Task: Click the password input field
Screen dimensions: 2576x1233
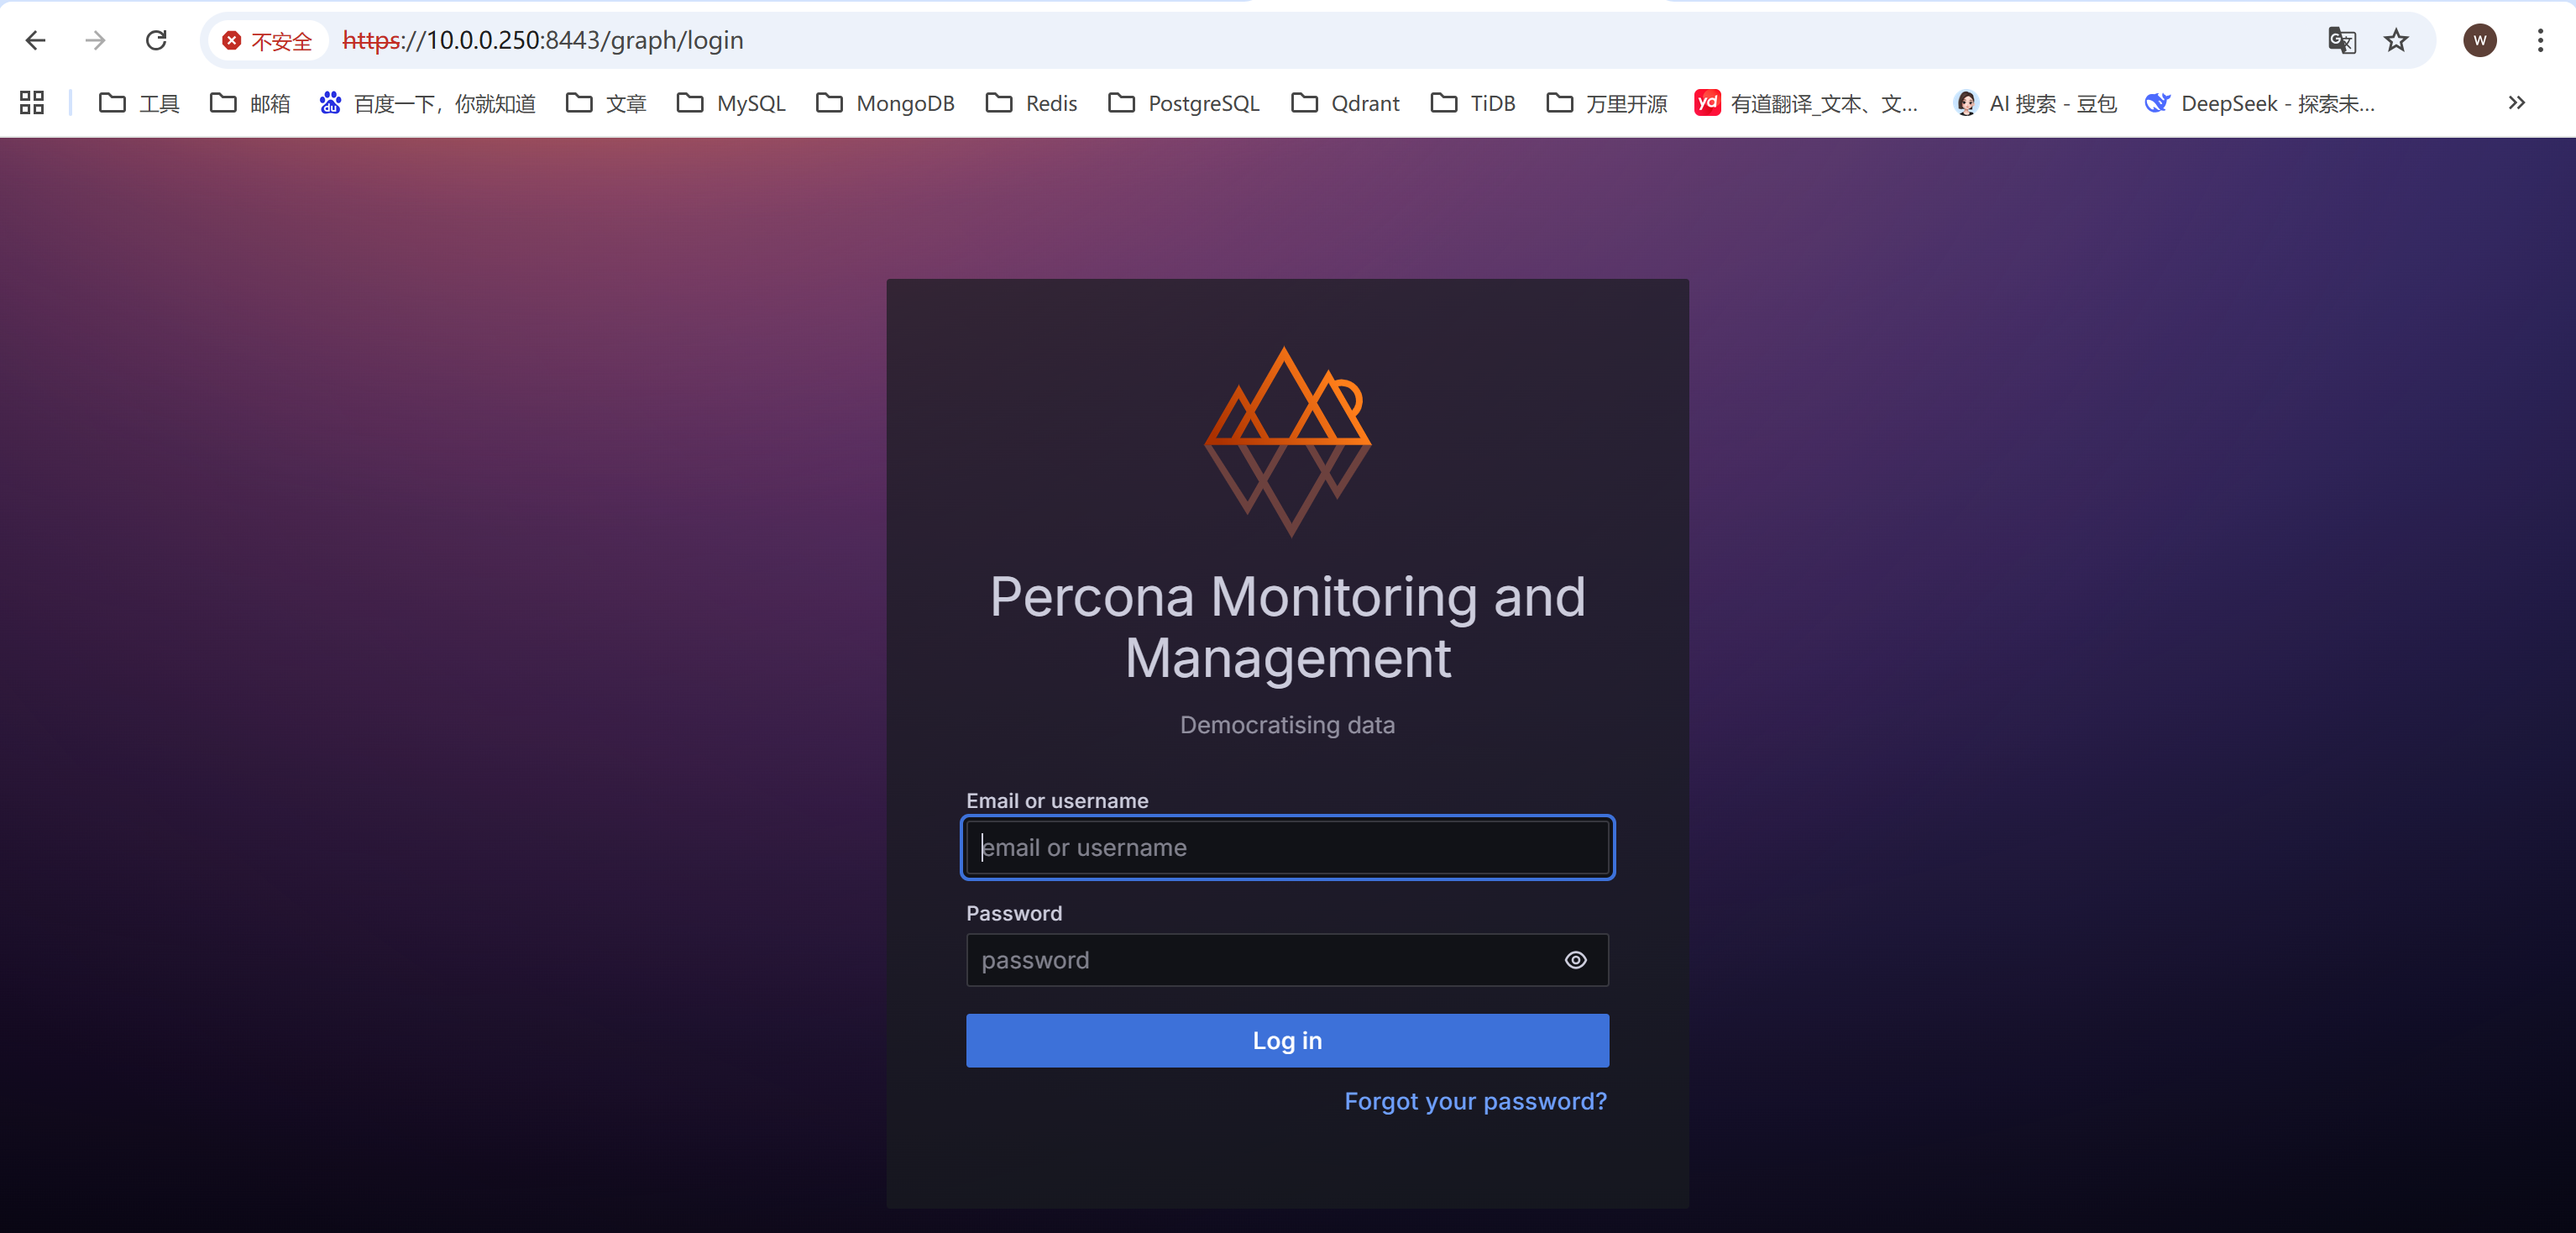Action: coord(1260,960)
